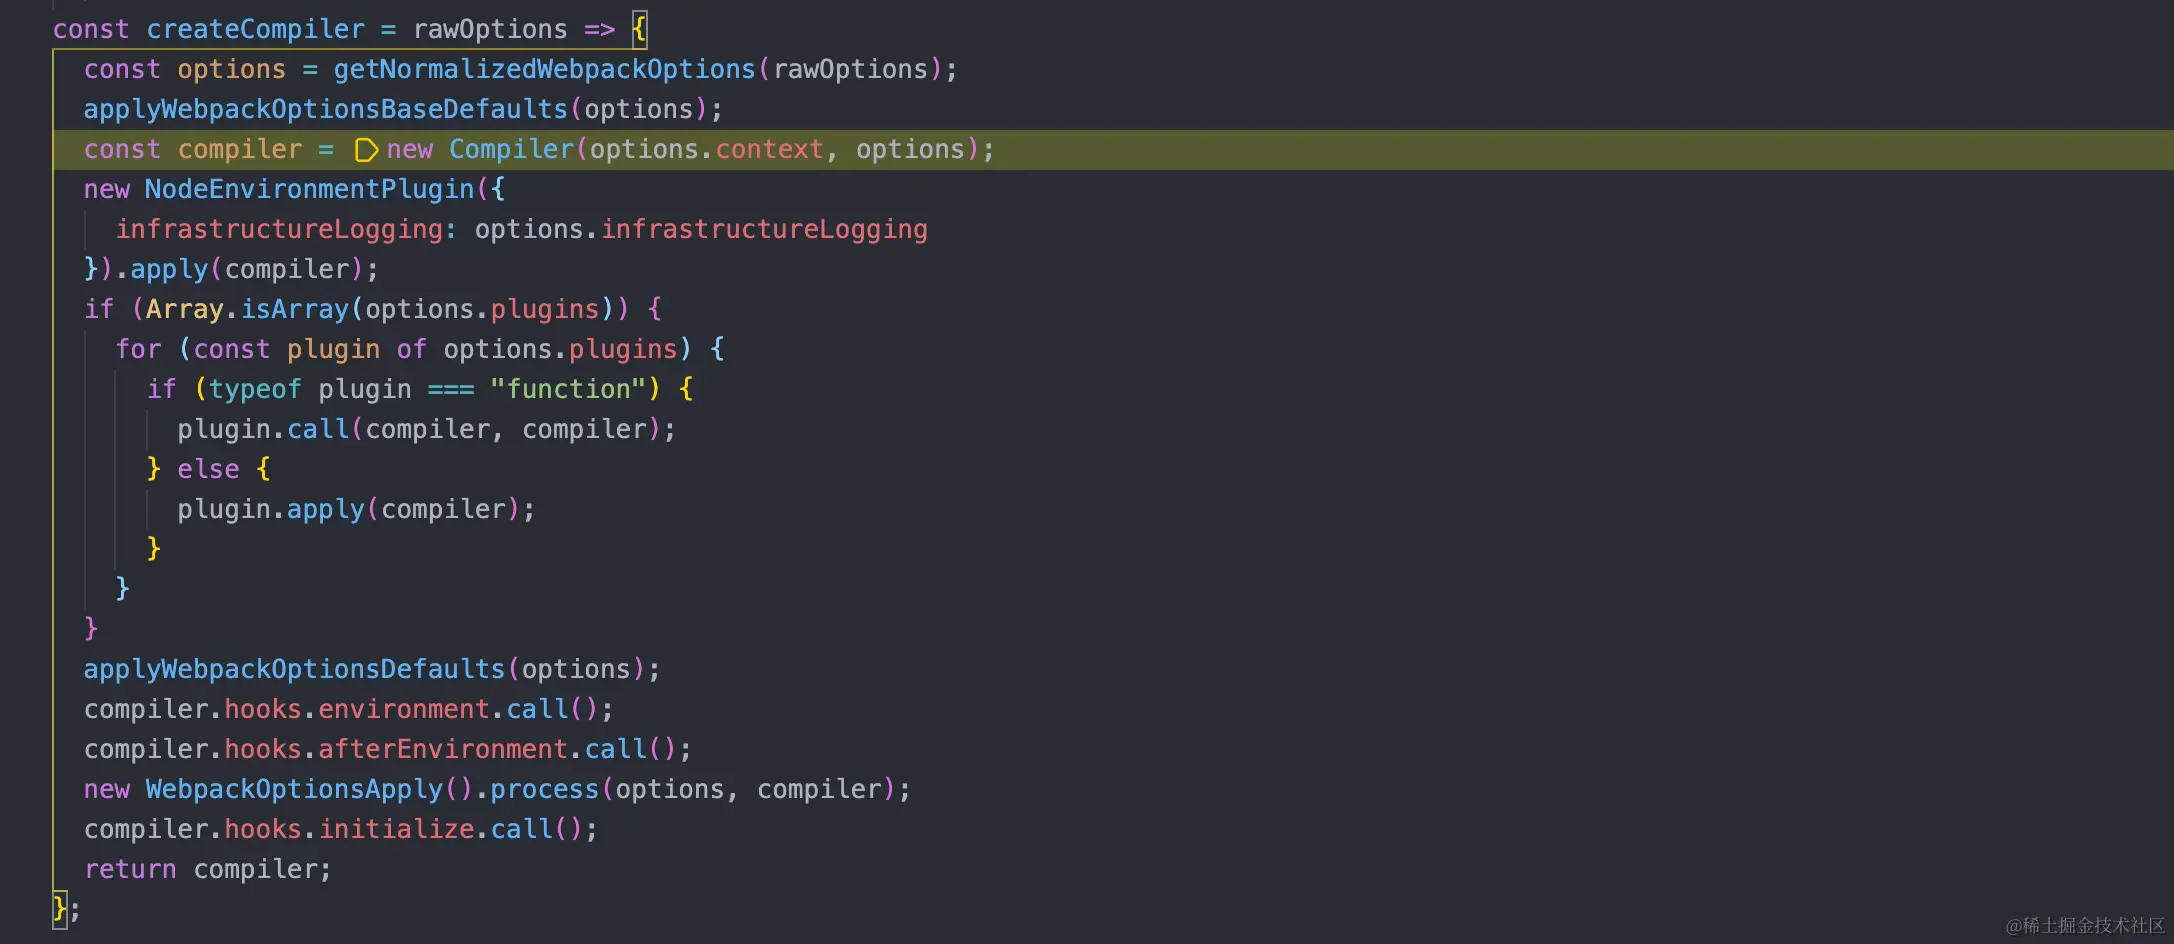Click the debugger breakpoint marker before new Compiler
This screenshot has height=944, width=2174.
point(366,150)
